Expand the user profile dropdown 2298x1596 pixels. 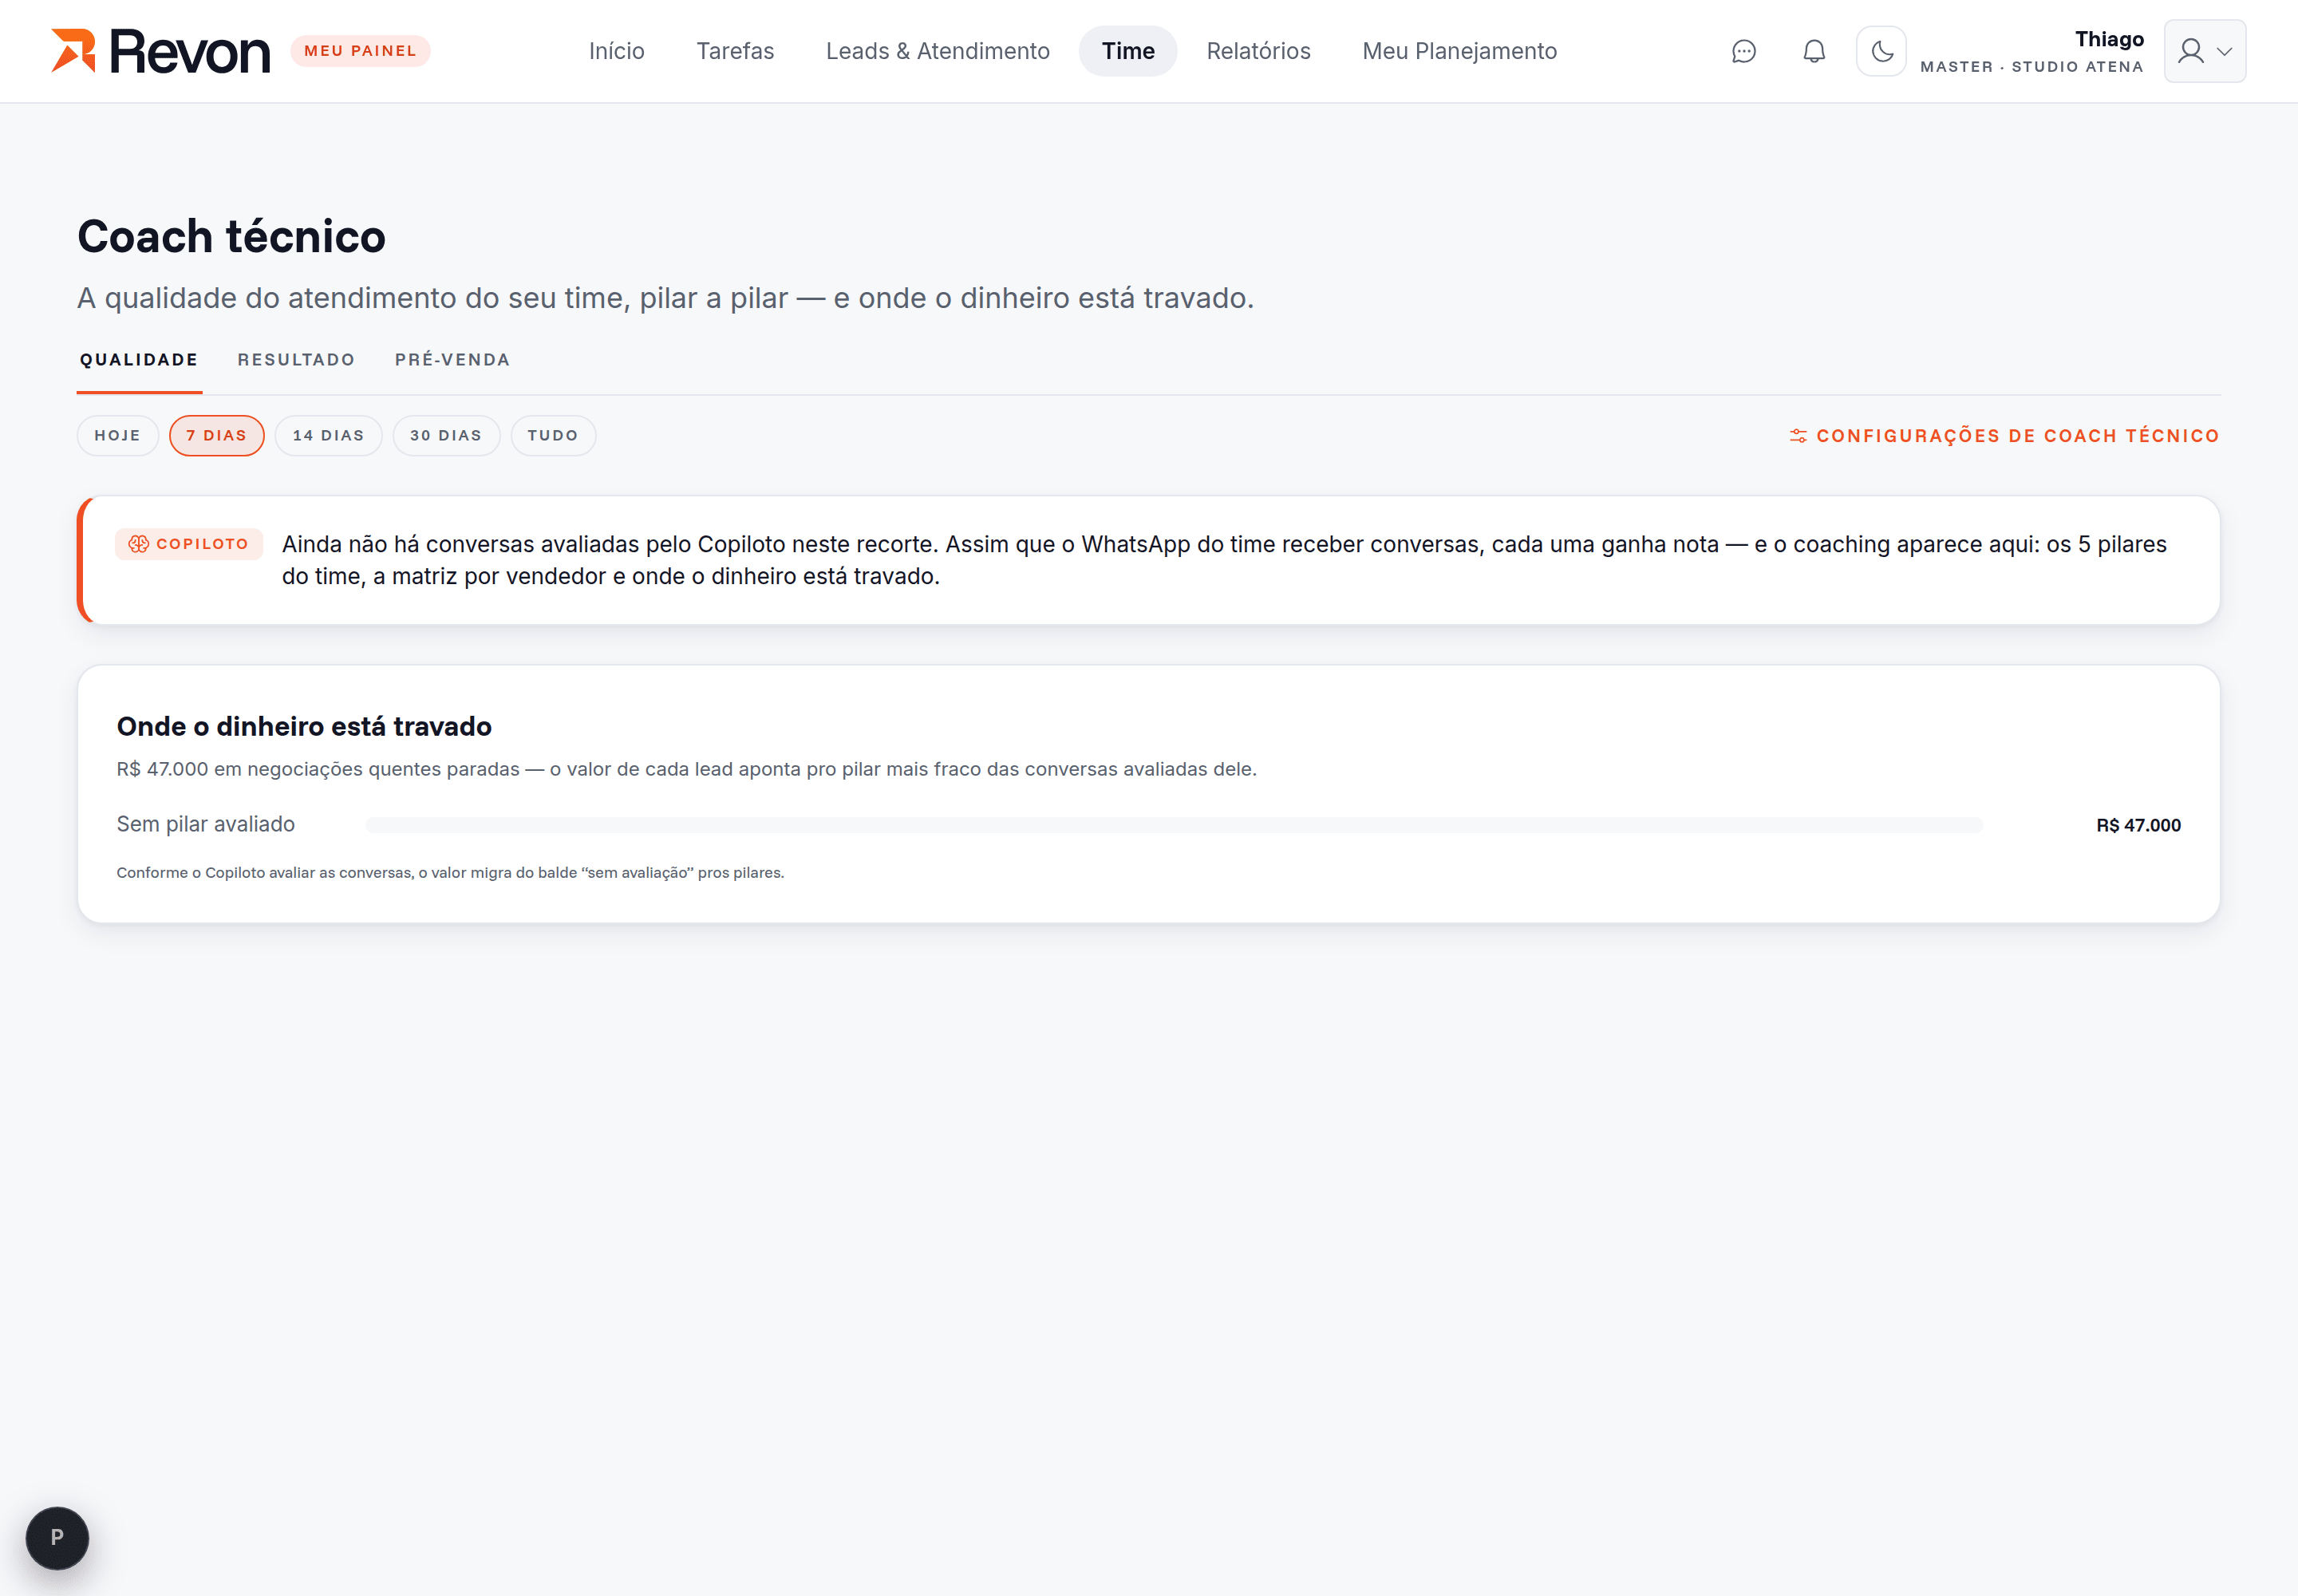pyautogui.click(x=2205, y=51)
